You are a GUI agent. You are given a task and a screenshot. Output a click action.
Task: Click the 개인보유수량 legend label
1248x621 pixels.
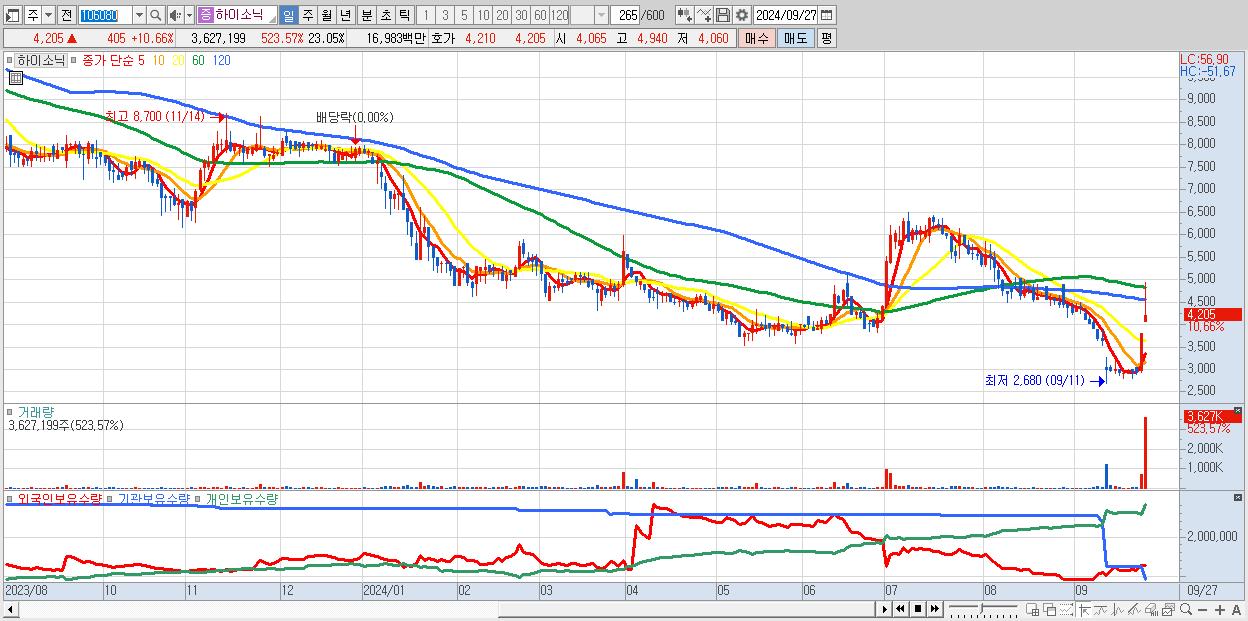pos(242,498)
